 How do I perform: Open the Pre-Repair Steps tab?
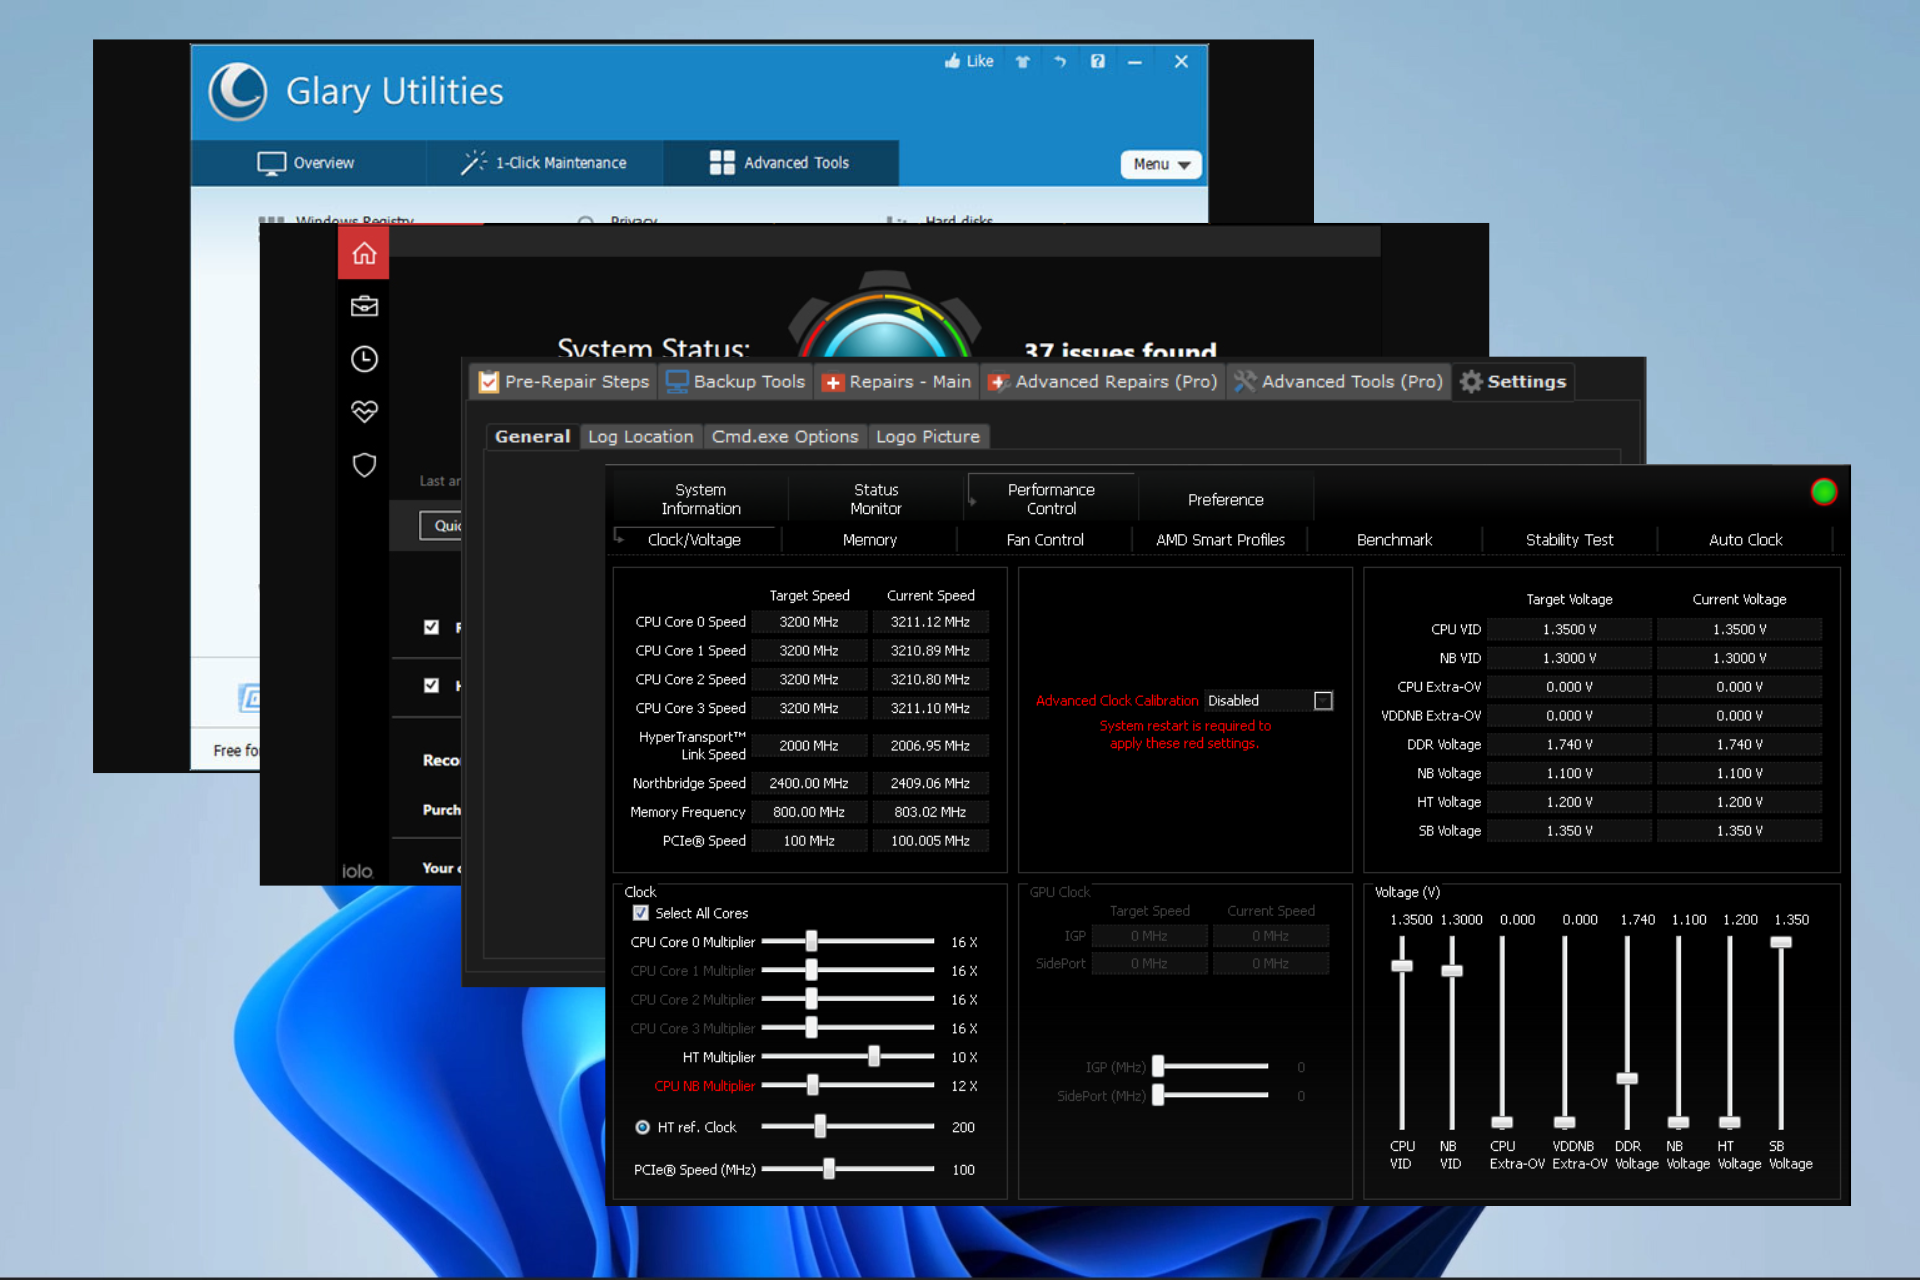coord(564,382)
